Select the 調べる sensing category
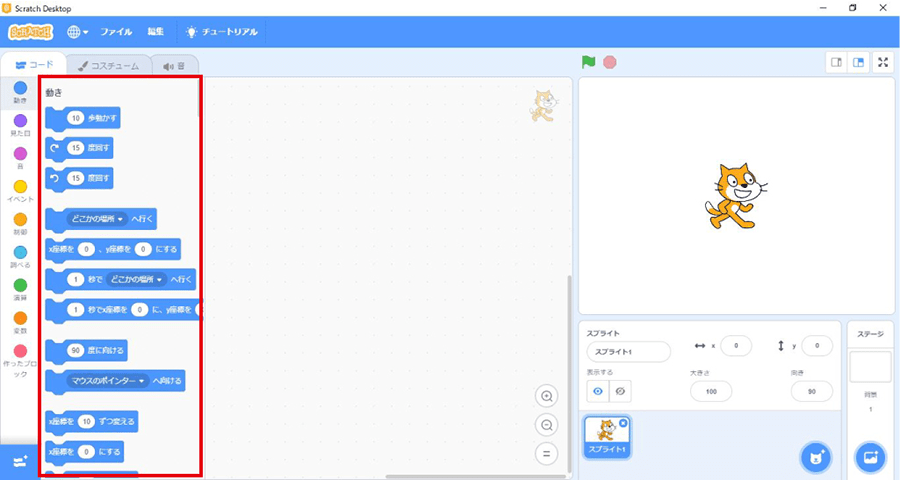 [20, 257]
